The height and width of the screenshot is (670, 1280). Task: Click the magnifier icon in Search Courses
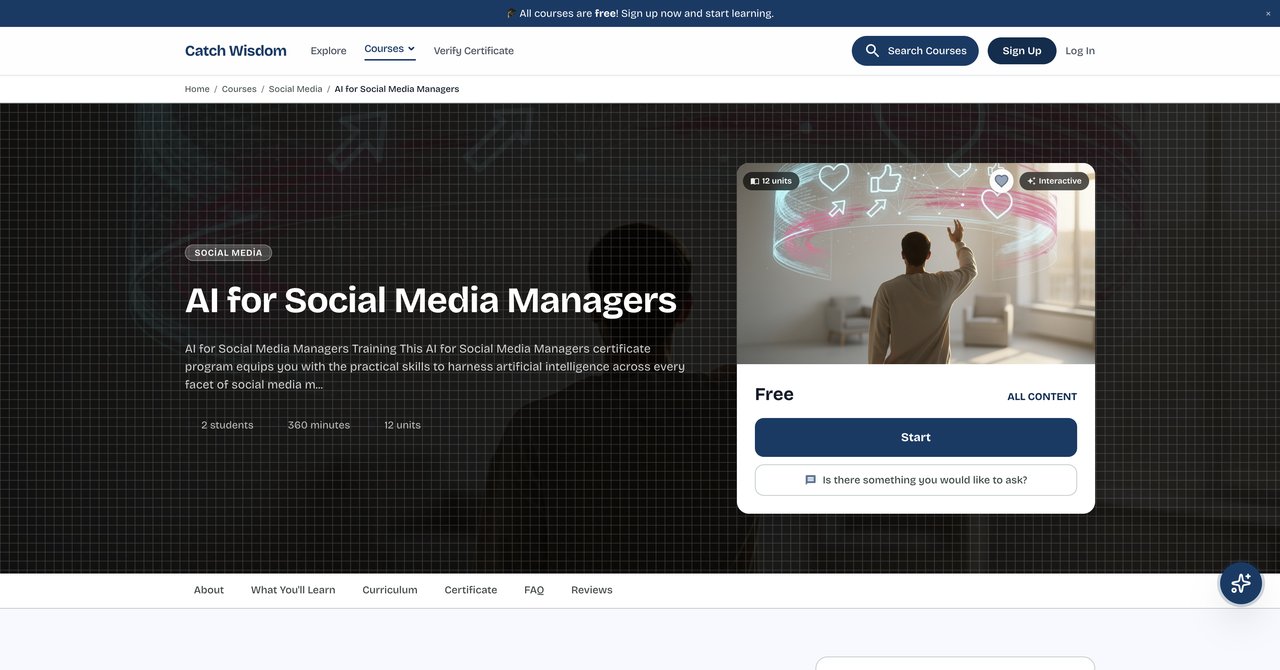click(x=872, y=51)
